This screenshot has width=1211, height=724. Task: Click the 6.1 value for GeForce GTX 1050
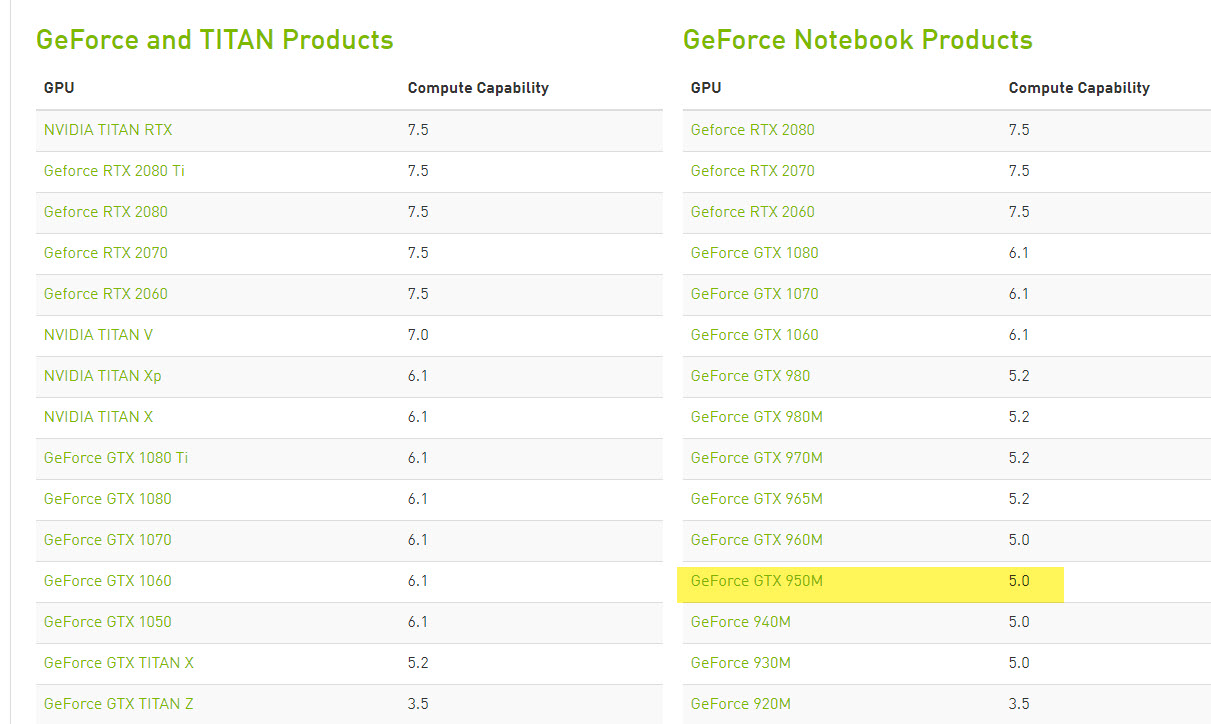(x=418, y=622)
